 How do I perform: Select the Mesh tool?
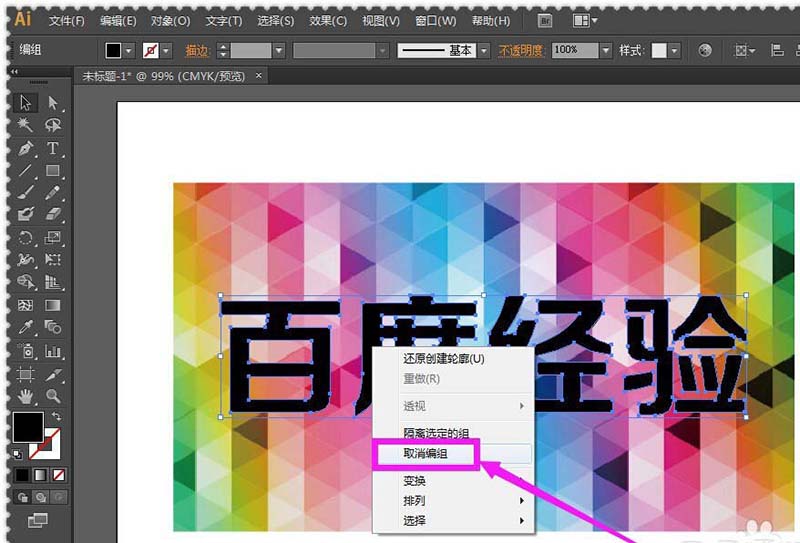point(25,305)
